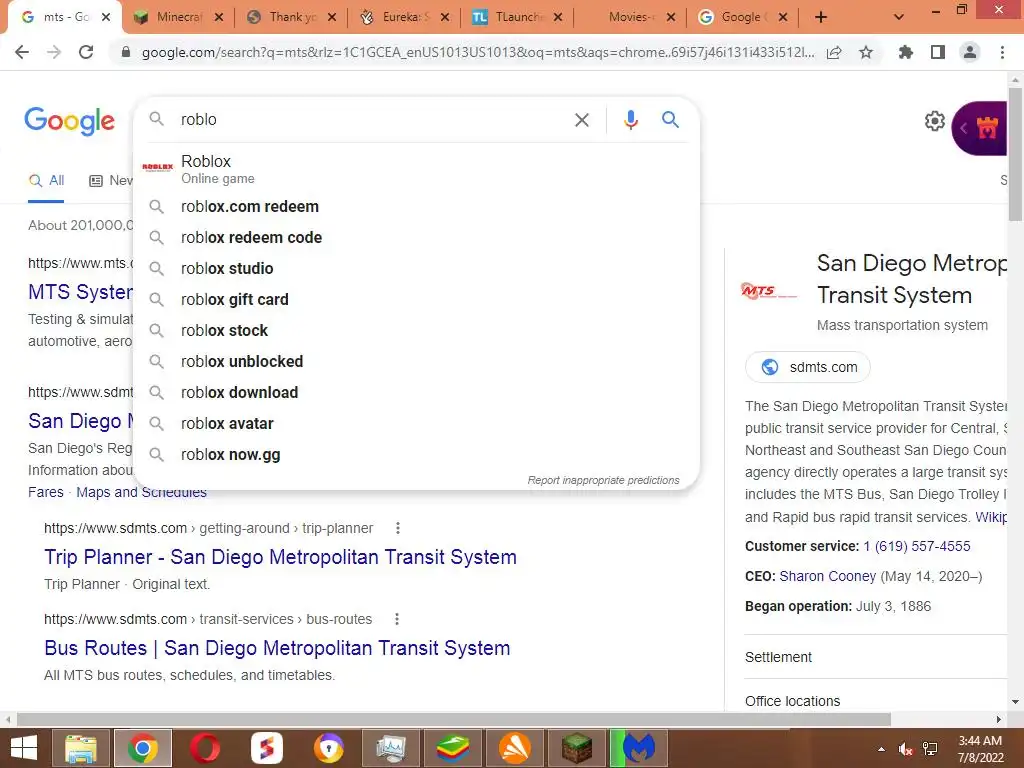Viewport: 1024px width, 768px height.
Task: Select the Roblox Online game suggestion
Action: pyautogui.click(x=416, y=168)
